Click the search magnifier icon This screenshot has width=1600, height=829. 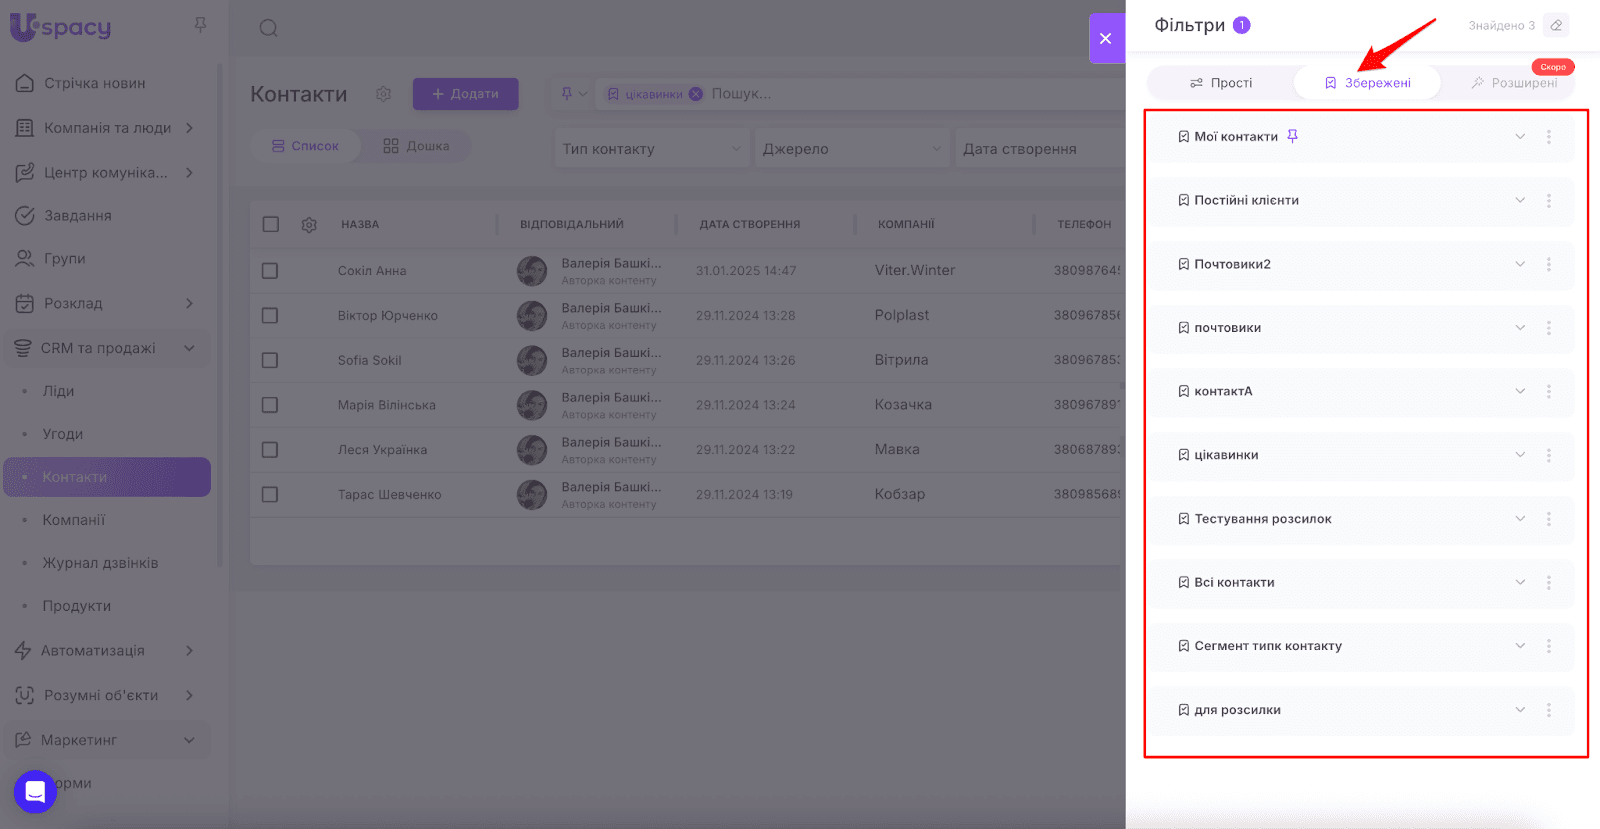click(x=268, y=28)
